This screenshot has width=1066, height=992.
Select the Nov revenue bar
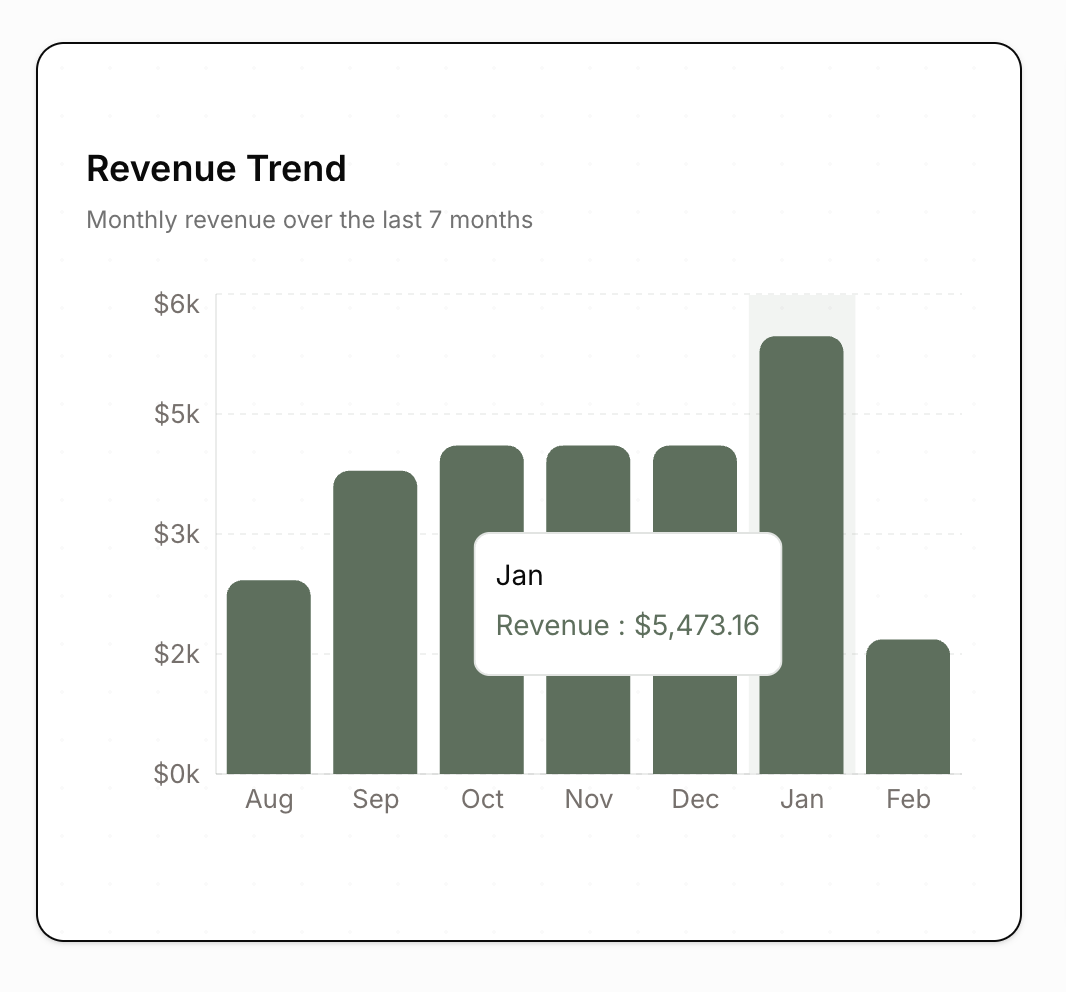pyautogui.click(x=588, y=490)
